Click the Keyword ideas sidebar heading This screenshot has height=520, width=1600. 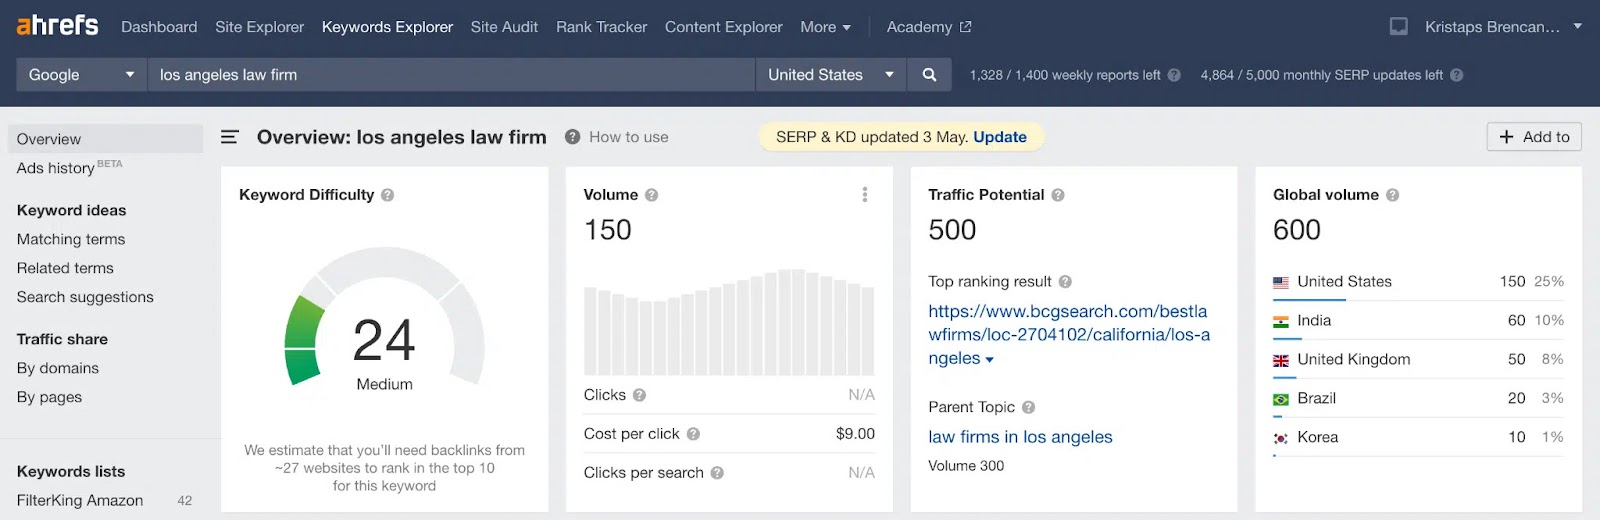tap(72, 210)
